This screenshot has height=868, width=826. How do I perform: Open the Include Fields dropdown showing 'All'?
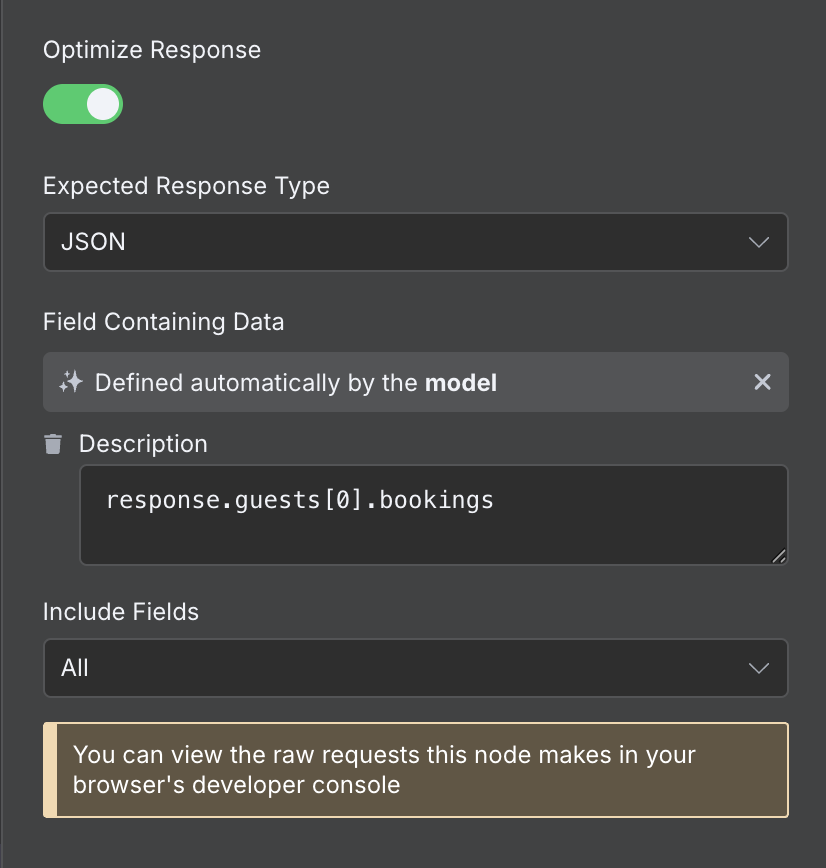[x=415, y=668]
